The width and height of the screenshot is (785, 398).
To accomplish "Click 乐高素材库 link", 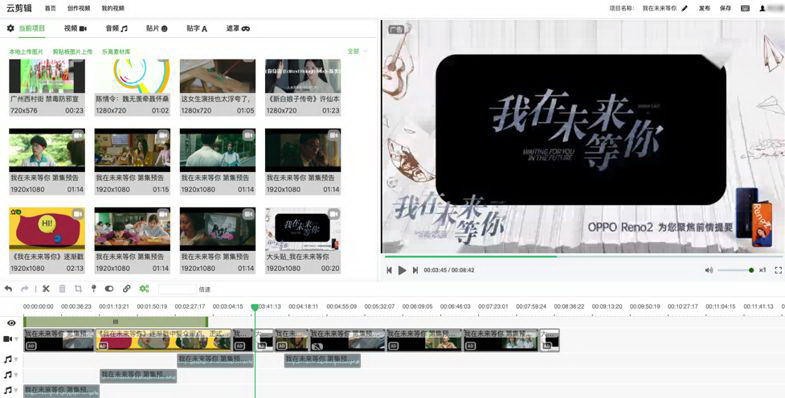I will coord(116,52).
